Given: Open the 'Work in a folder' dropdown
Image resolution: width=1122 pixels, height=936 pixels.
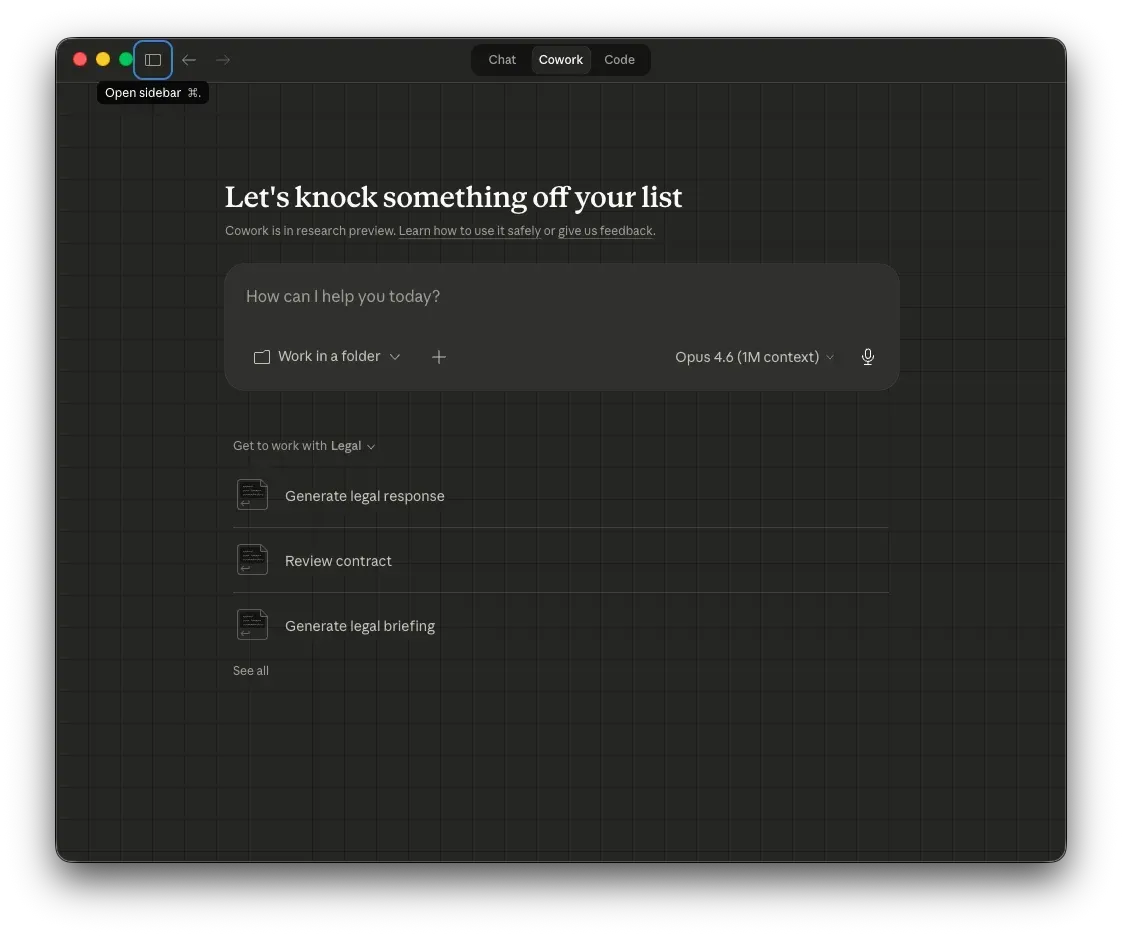Looking at the screenshot, I should tap(327, 356).
